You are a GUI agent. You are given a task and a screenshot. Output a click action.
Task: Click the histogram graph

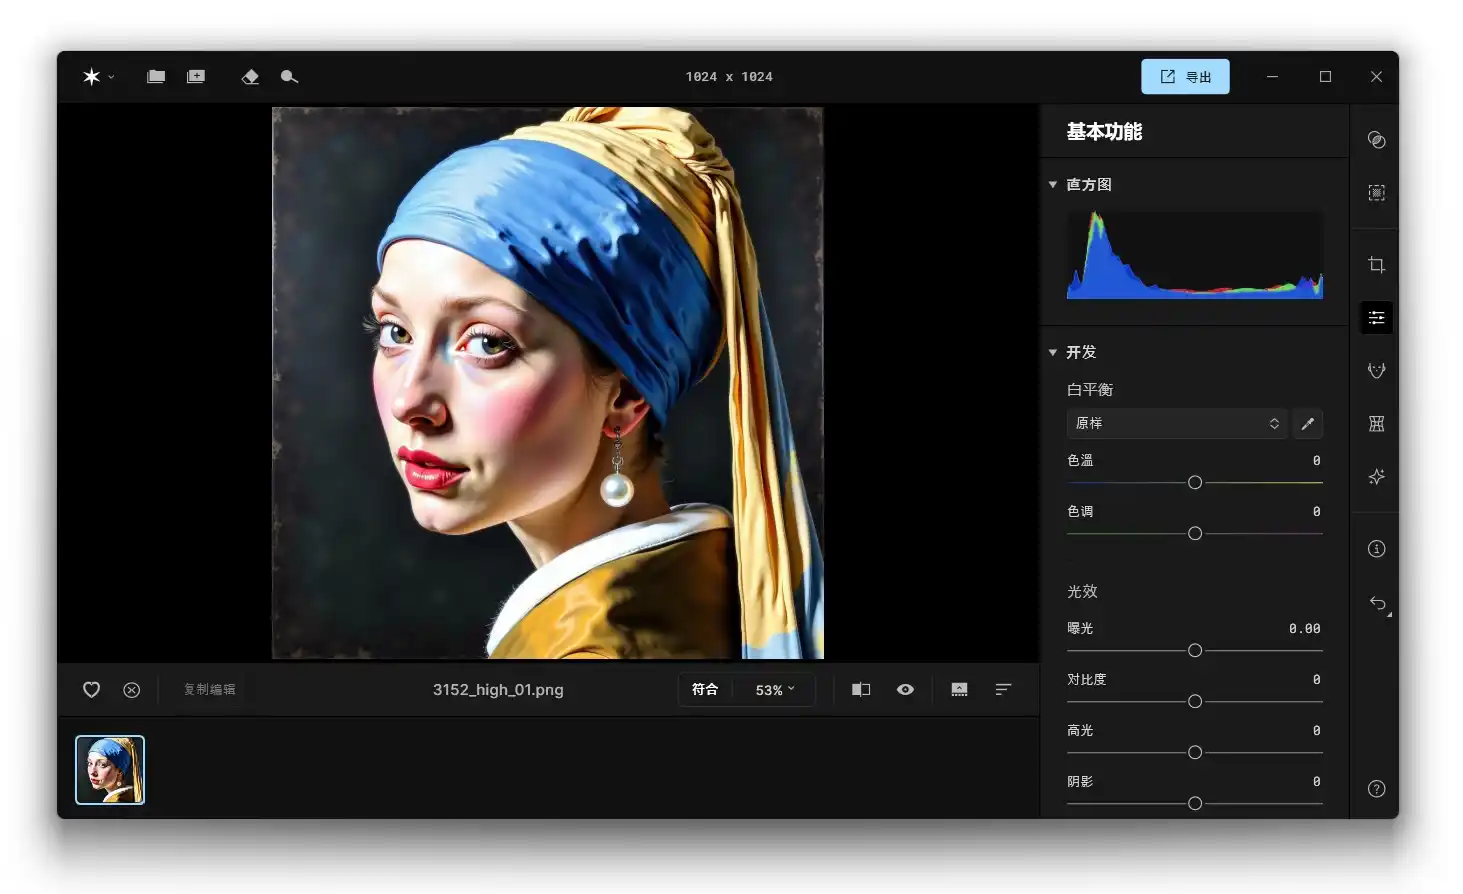[1195, 254]
